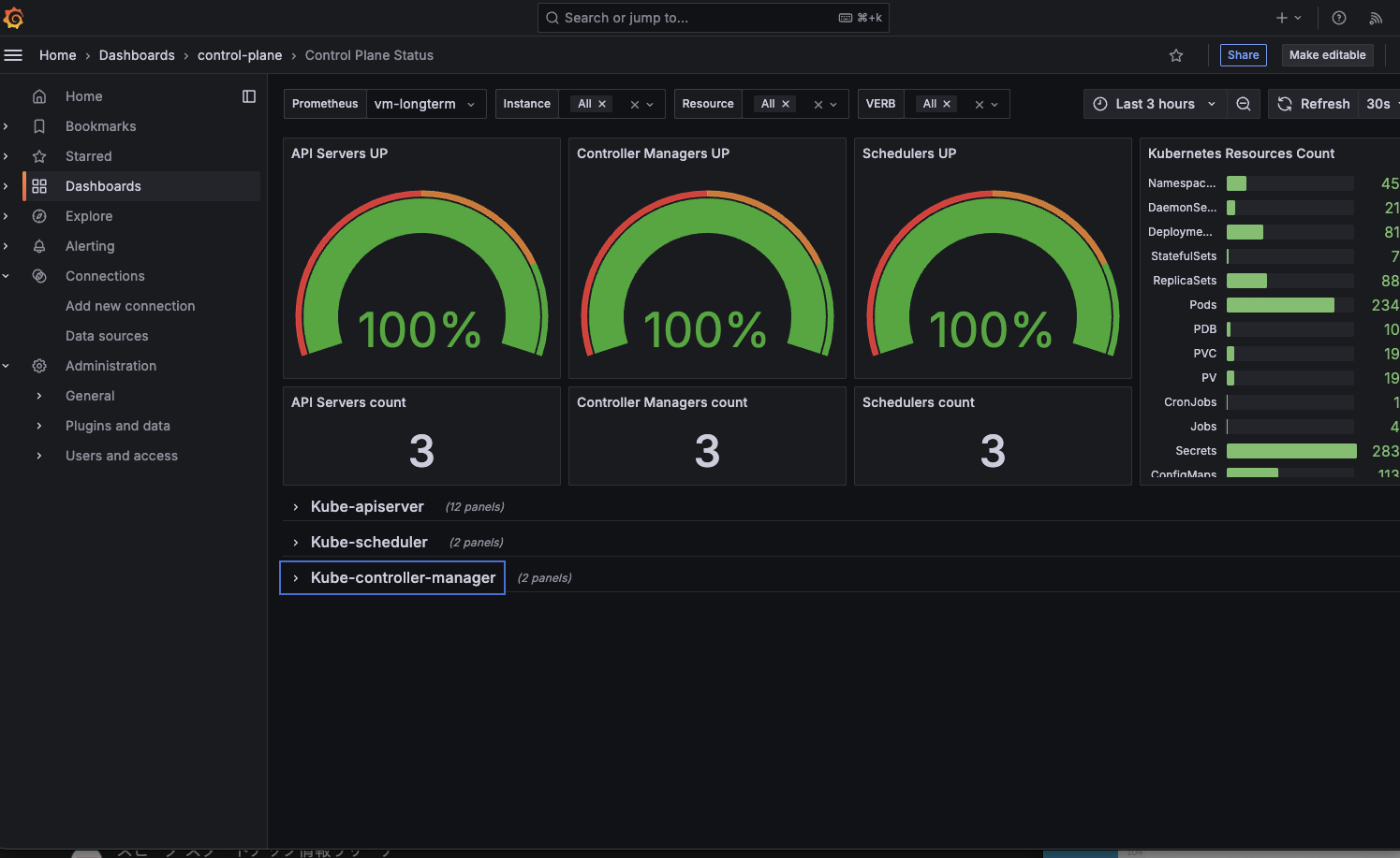
Task: Remove the All tag from Resource filter
Action: [x=785, y=104]
